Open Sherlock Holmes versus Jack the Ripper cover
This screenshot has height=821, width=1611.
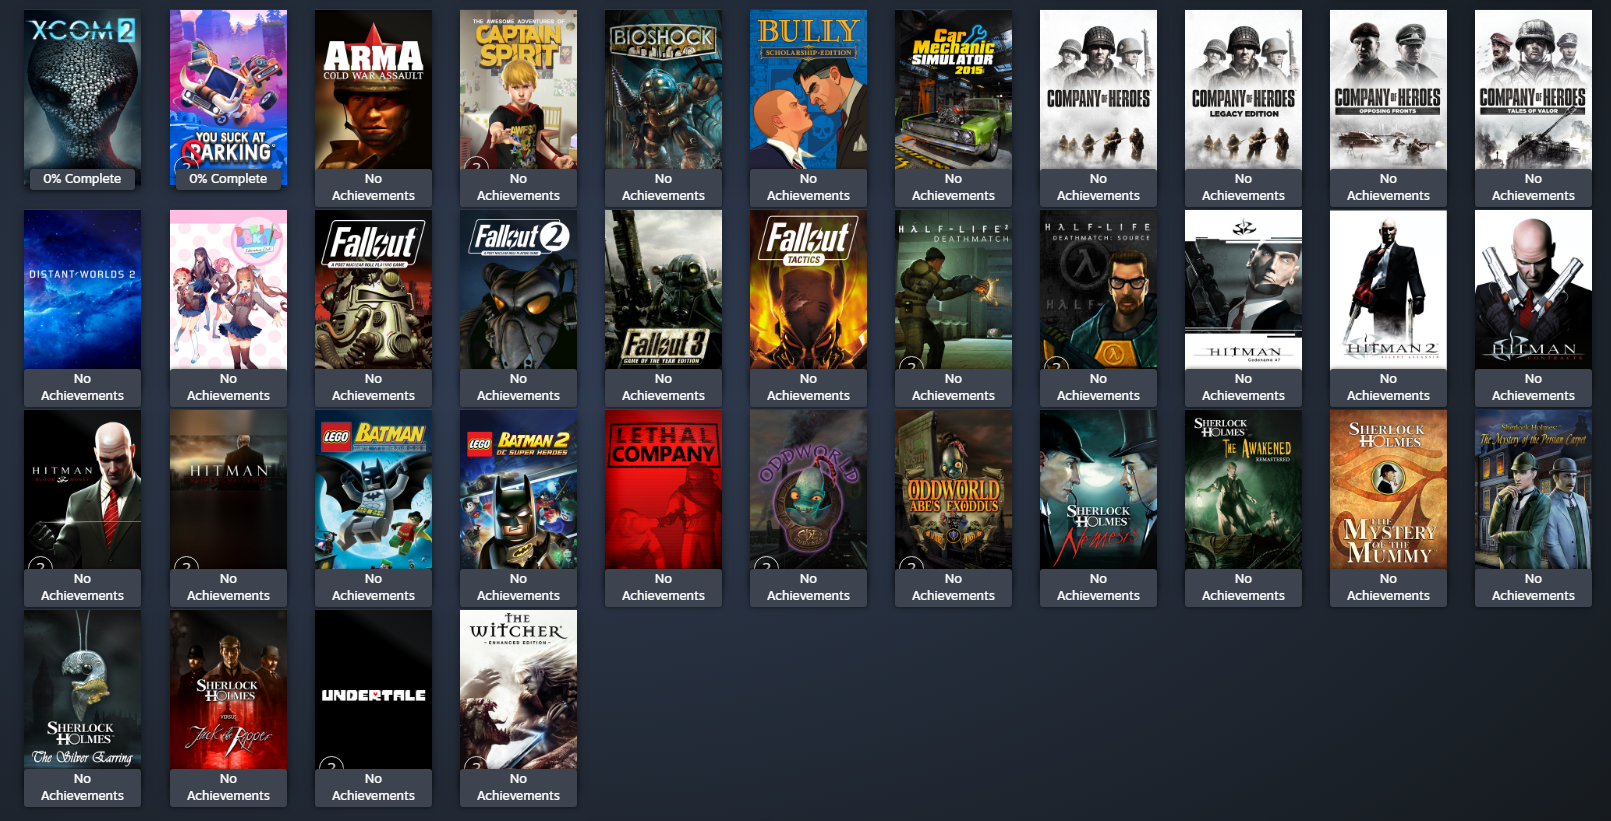228,690
